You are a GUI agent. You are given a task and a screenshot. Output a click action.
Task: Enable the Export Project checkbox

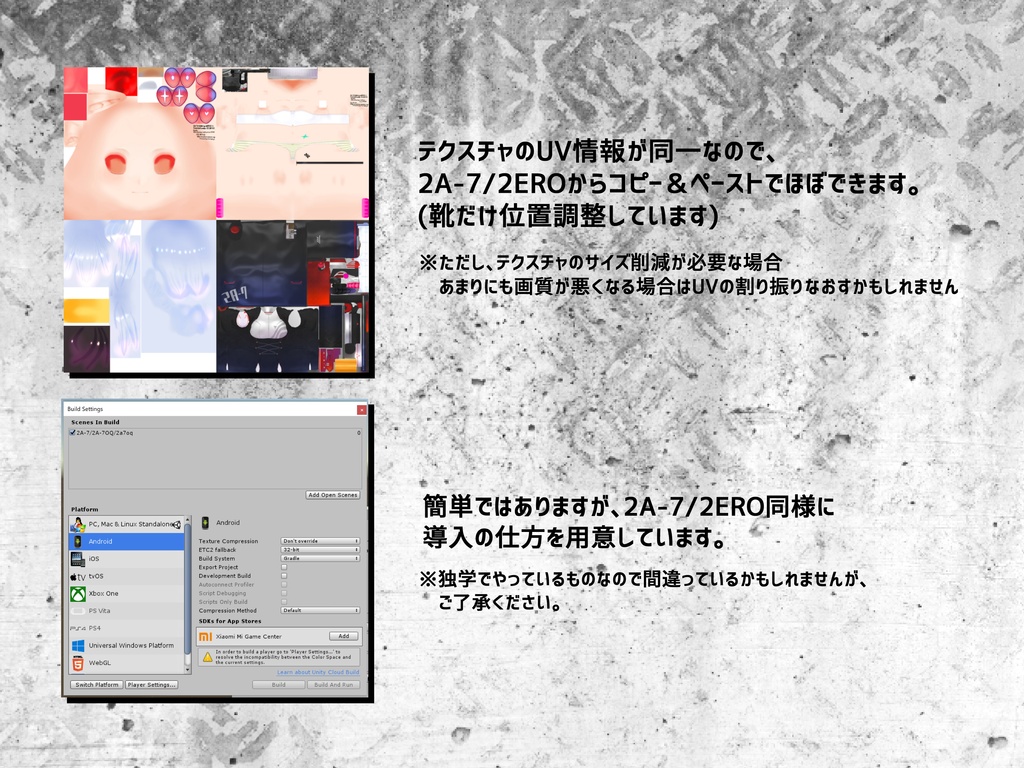pos(285,567)
